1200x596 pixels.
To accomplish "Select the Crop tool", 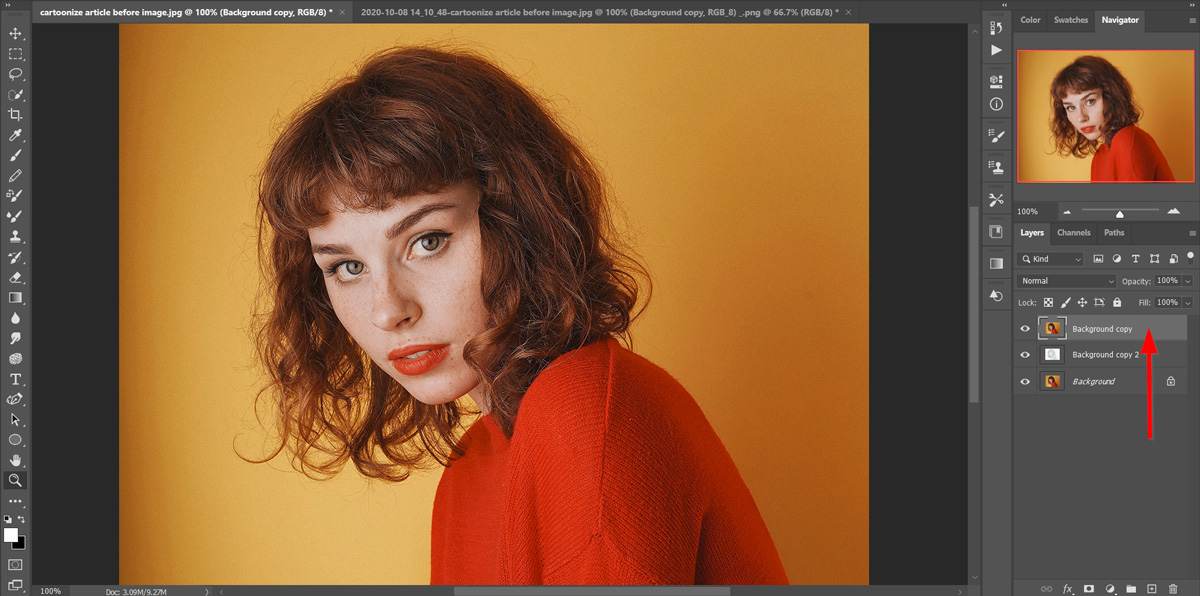I will (x=16, y=115).
